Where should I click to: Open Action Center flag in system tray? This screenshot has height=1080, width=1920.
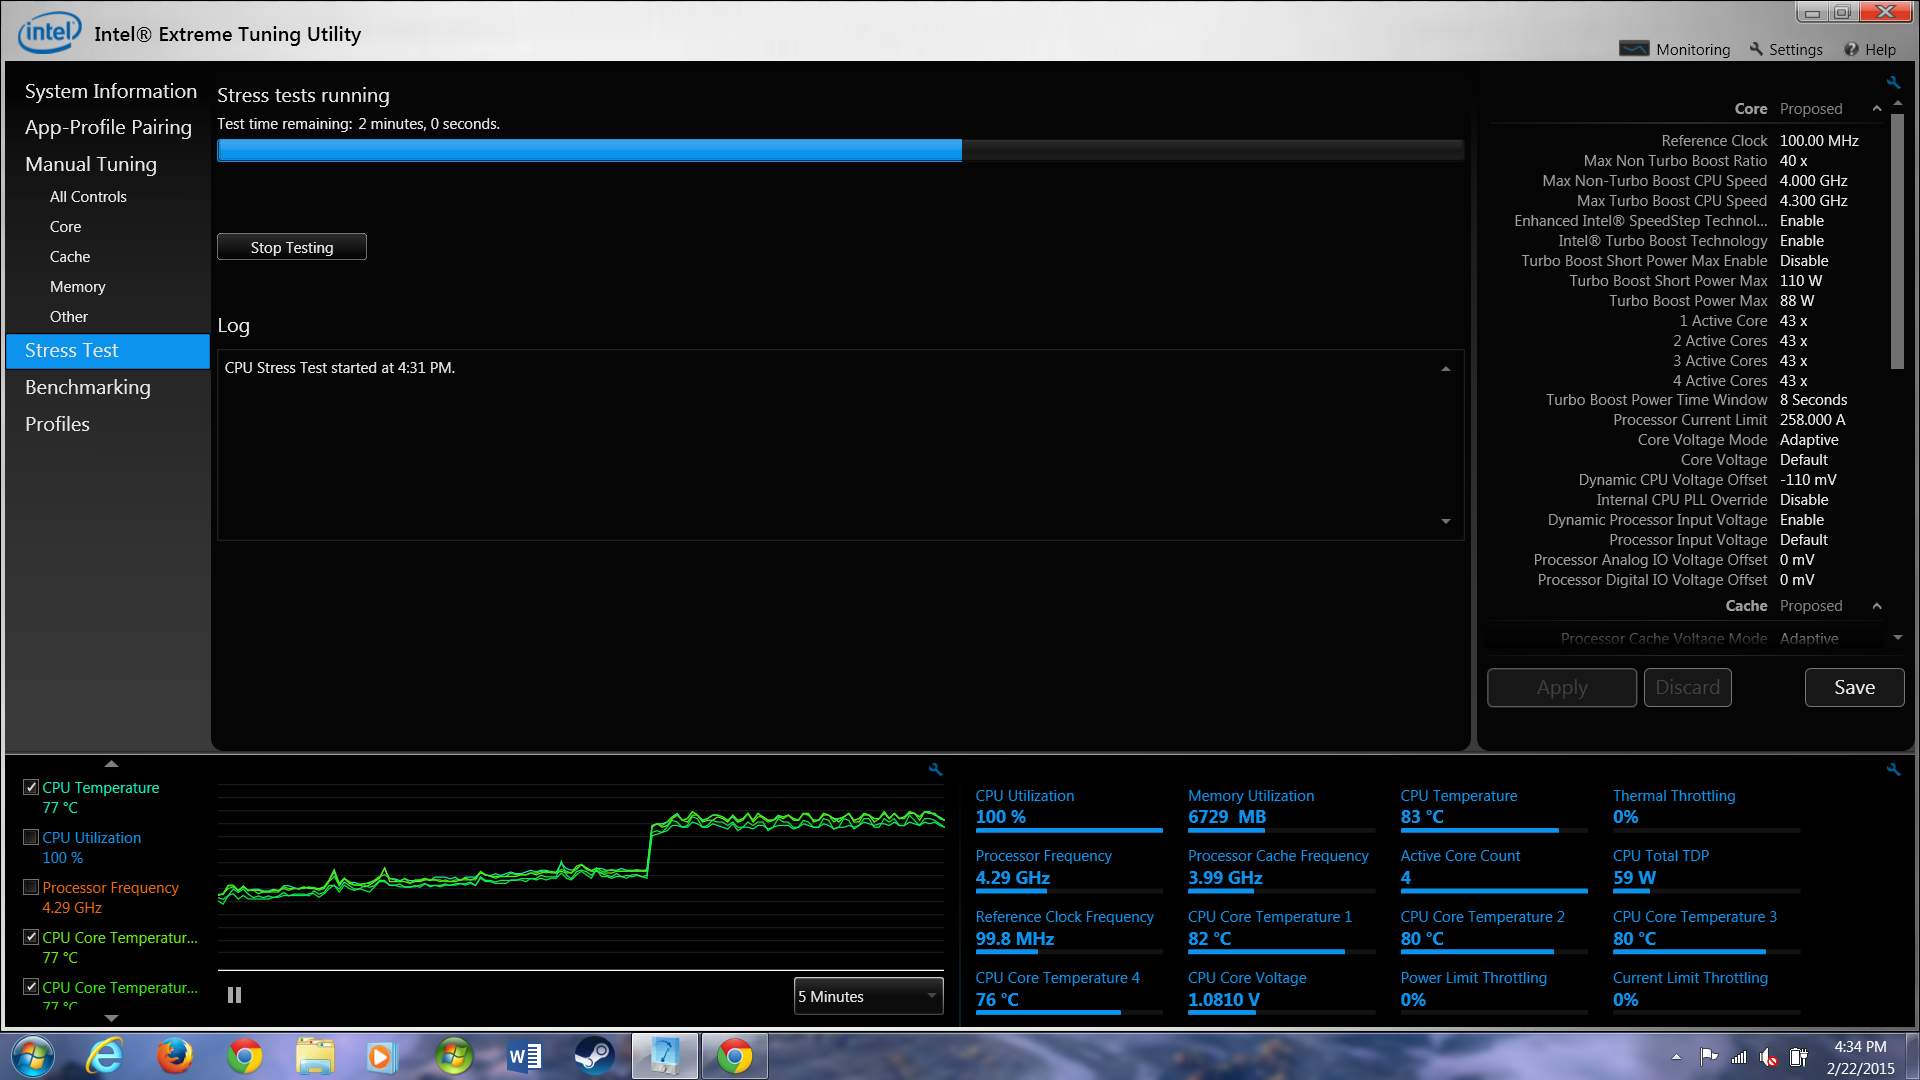point(1709,1056)
